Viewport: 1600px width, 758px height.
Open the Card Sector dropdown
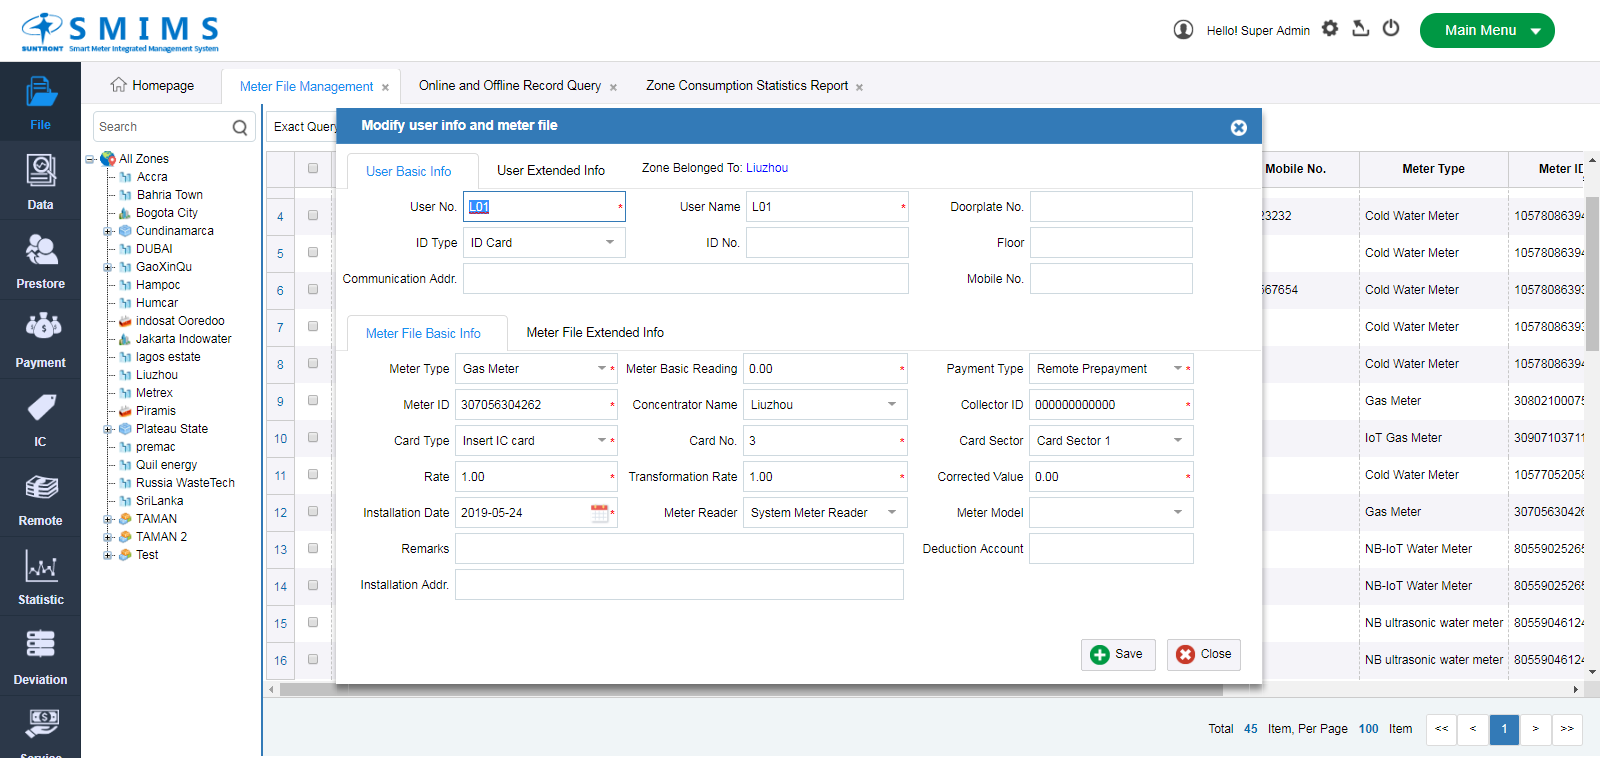coord(1111,441)
